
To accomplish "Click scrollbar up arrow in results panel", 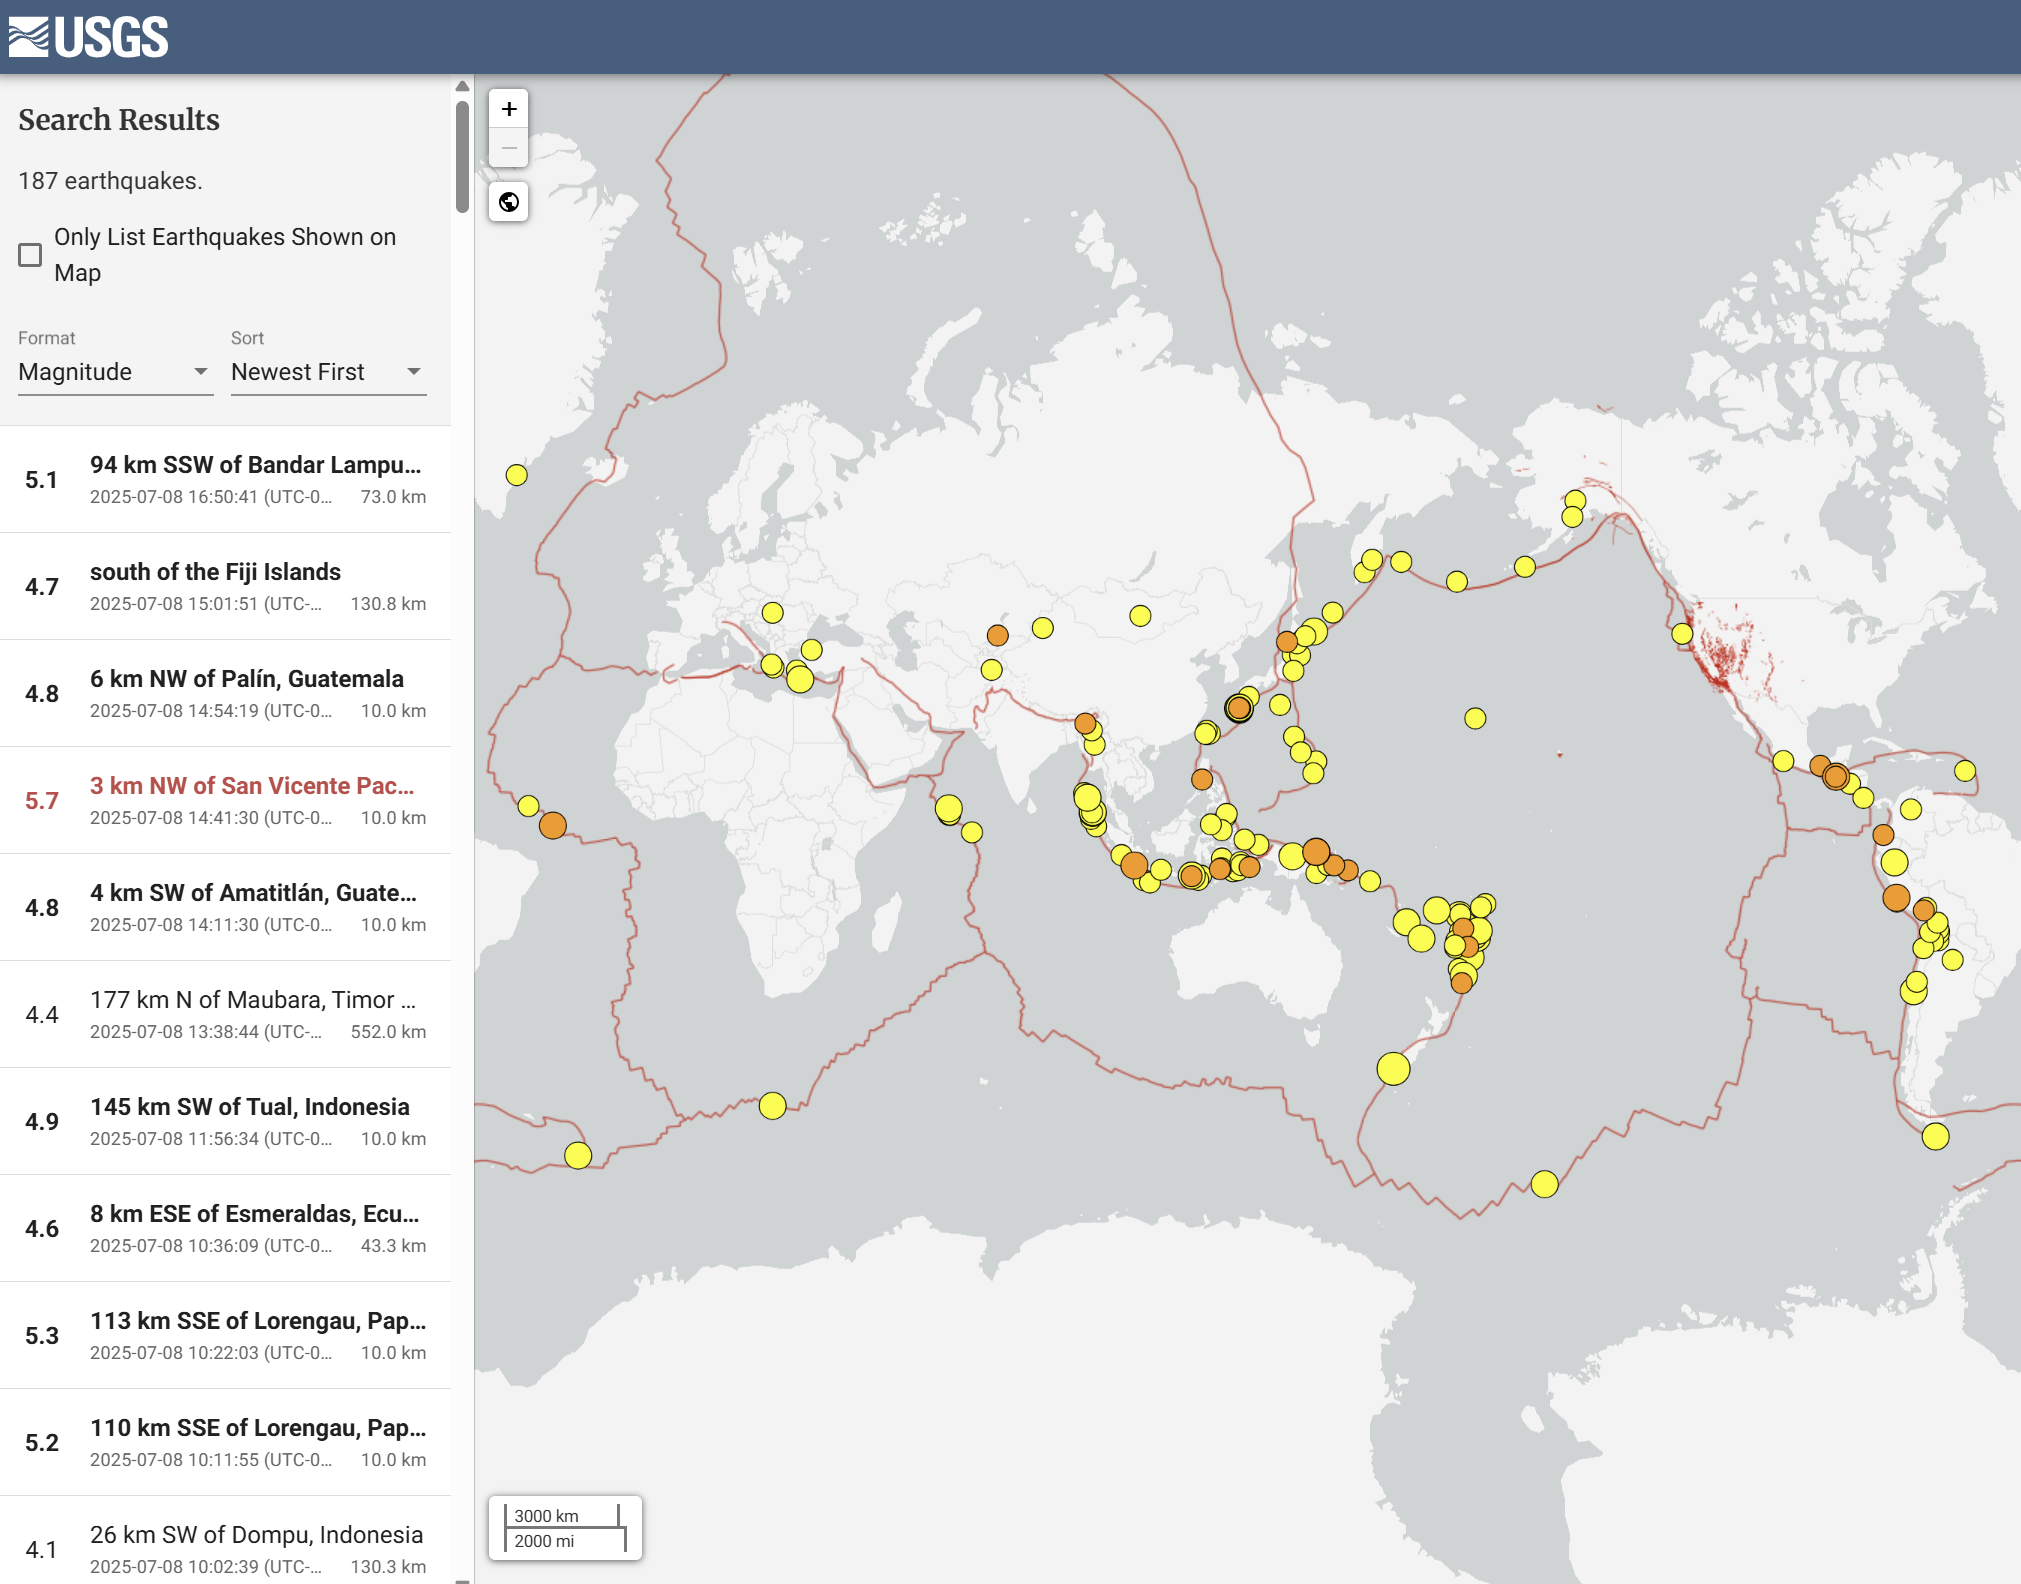I will tap(462, 86).
